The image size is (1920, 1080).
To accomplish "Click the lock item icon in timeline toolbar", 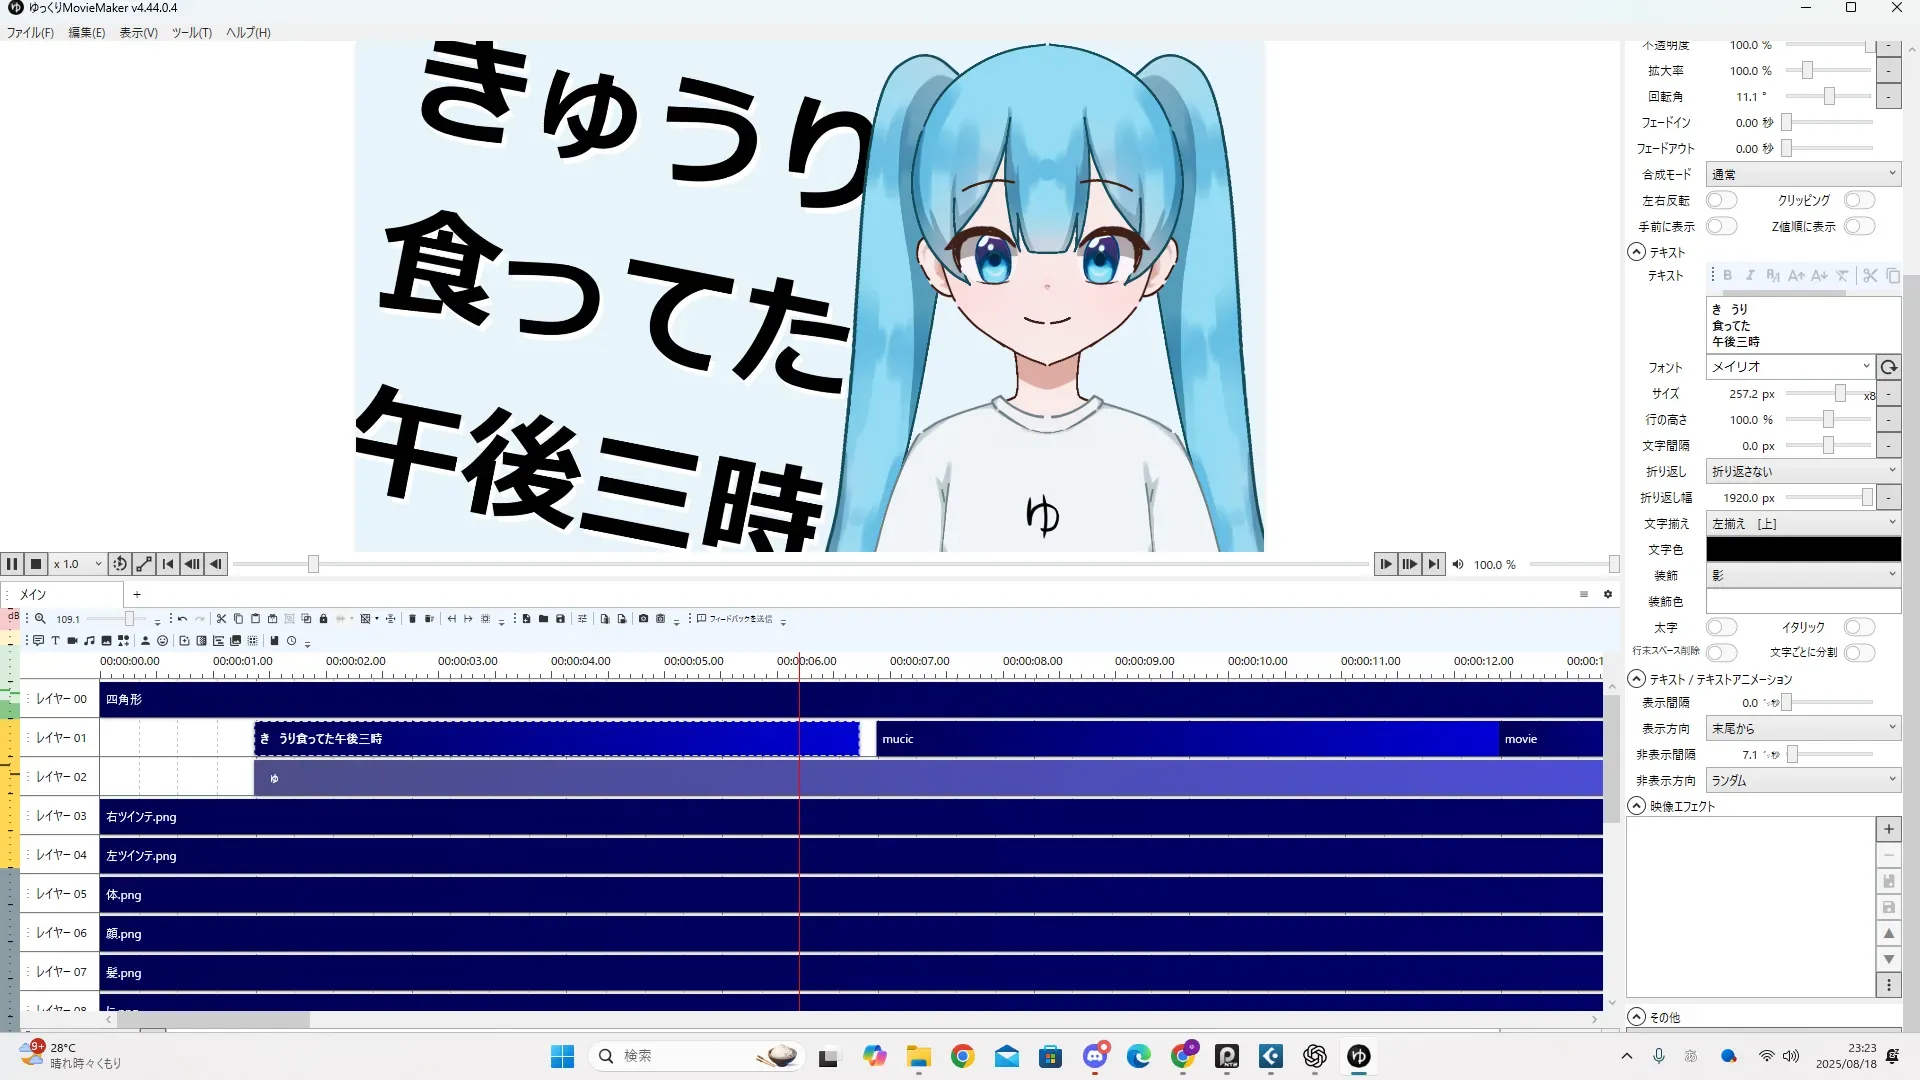I will 323,619.
